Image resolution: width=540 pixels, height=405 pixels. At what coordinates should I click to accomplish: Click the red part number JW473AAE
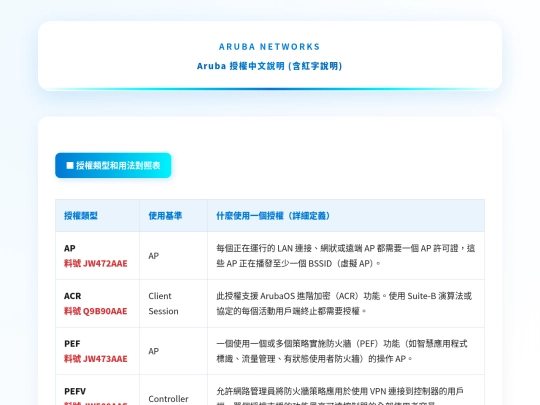95,359
